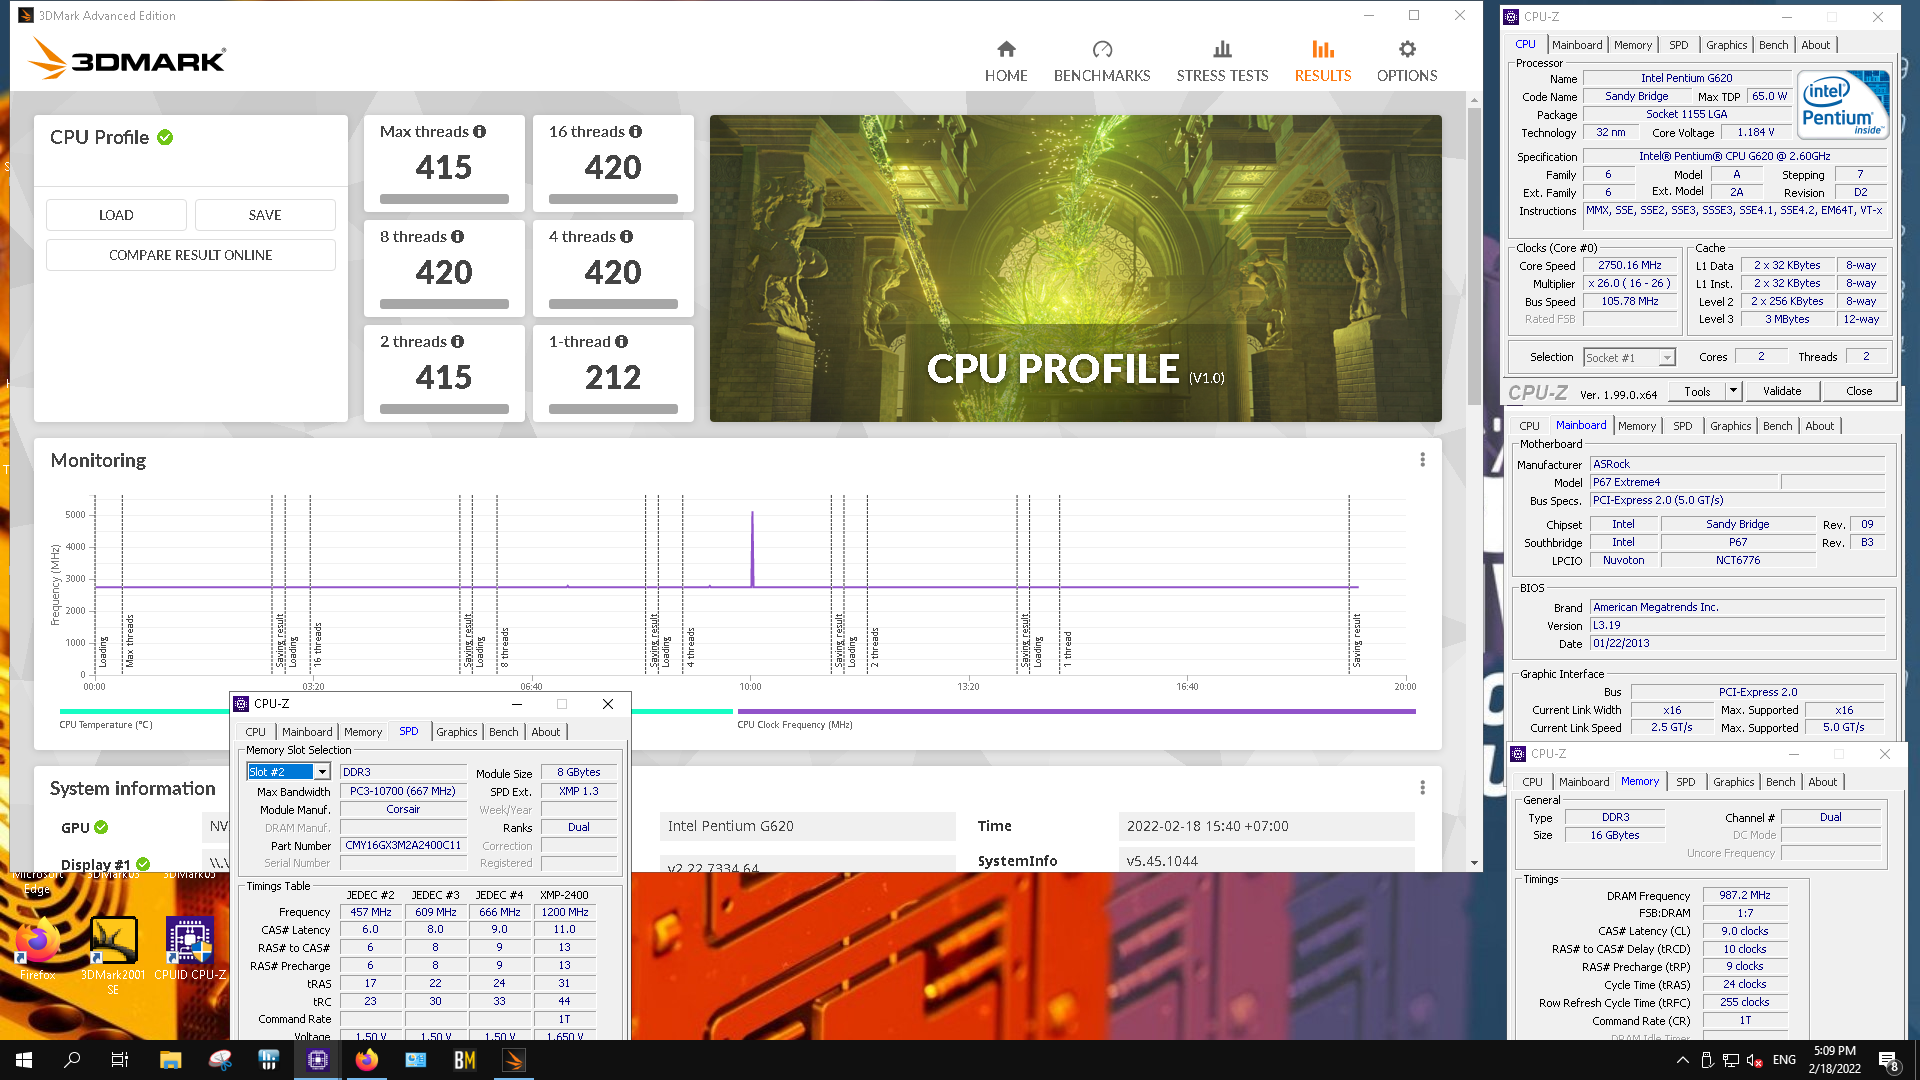Open File Explorer from the taskbar
The width and height of the screenshot is (1920, 1080).
pyautogui.click(x=170, y=1060)
